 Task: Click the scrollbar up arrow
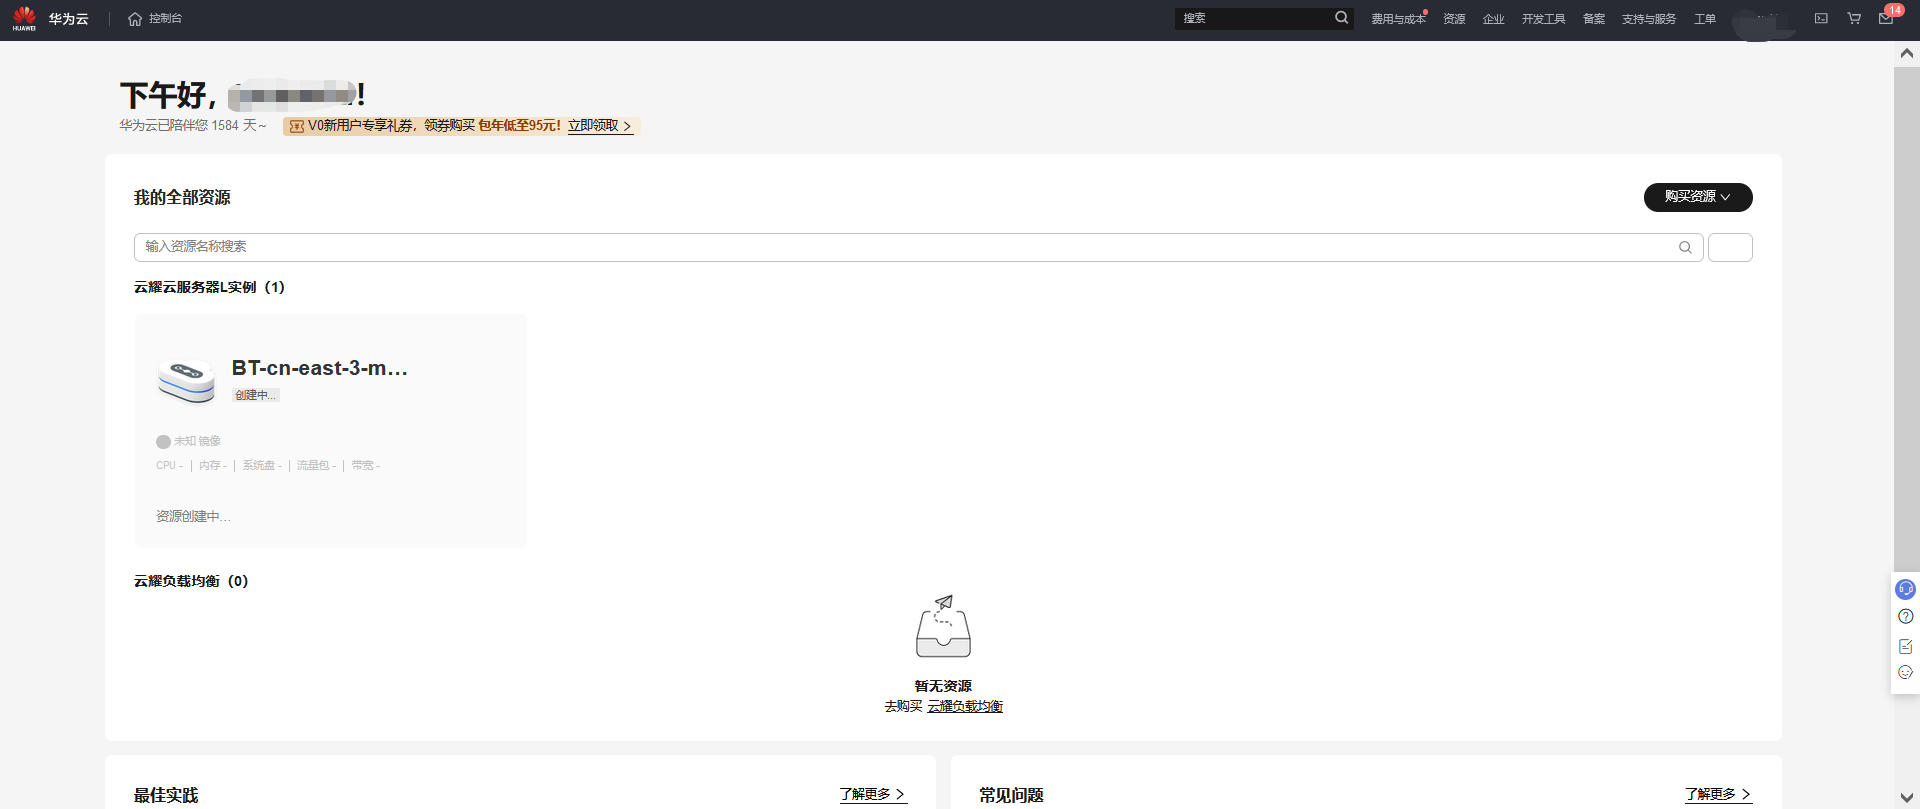pos(1906,53)
